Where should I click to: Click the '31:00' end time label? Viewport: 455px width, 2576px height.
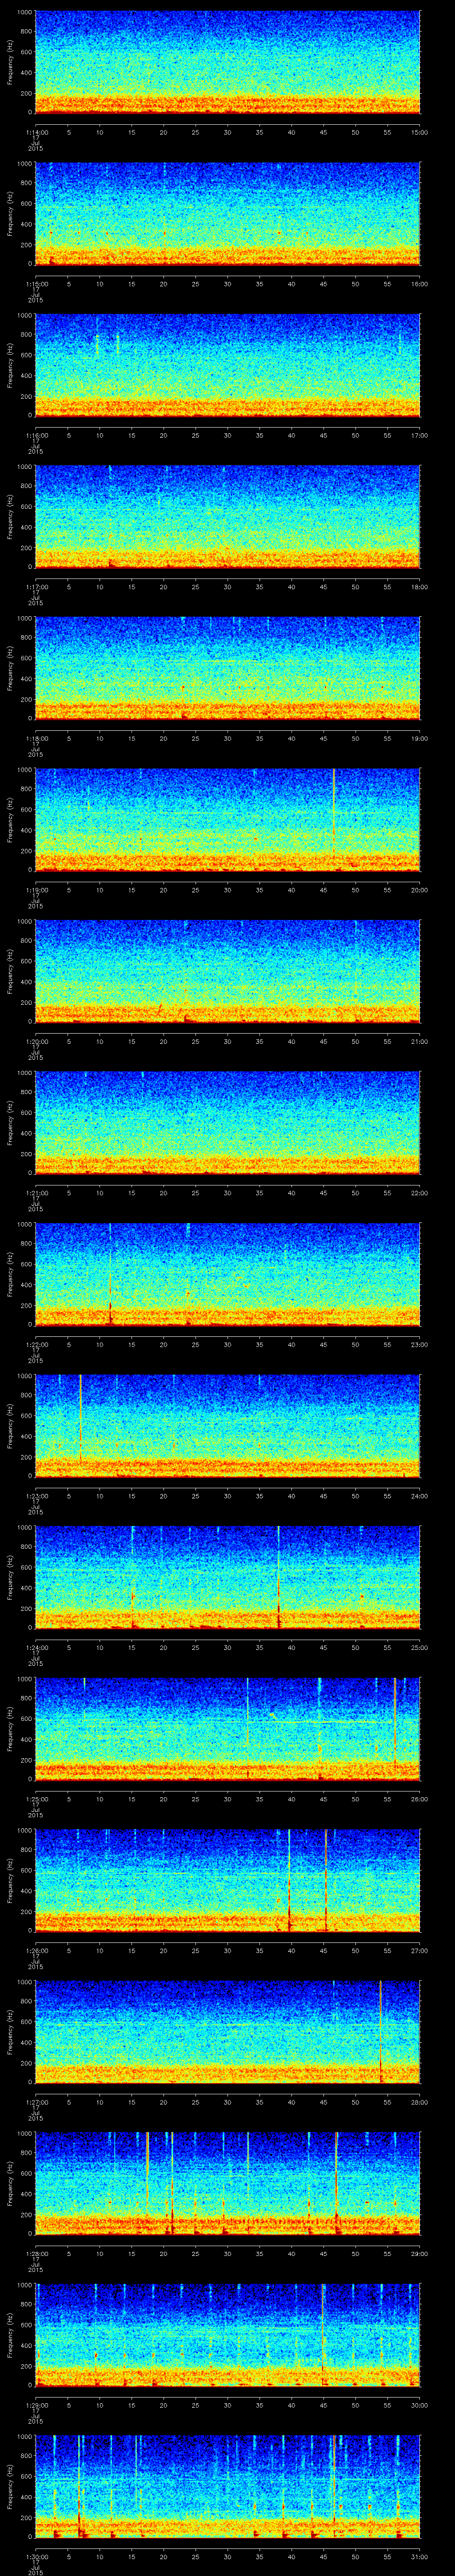click(419, 2556)
